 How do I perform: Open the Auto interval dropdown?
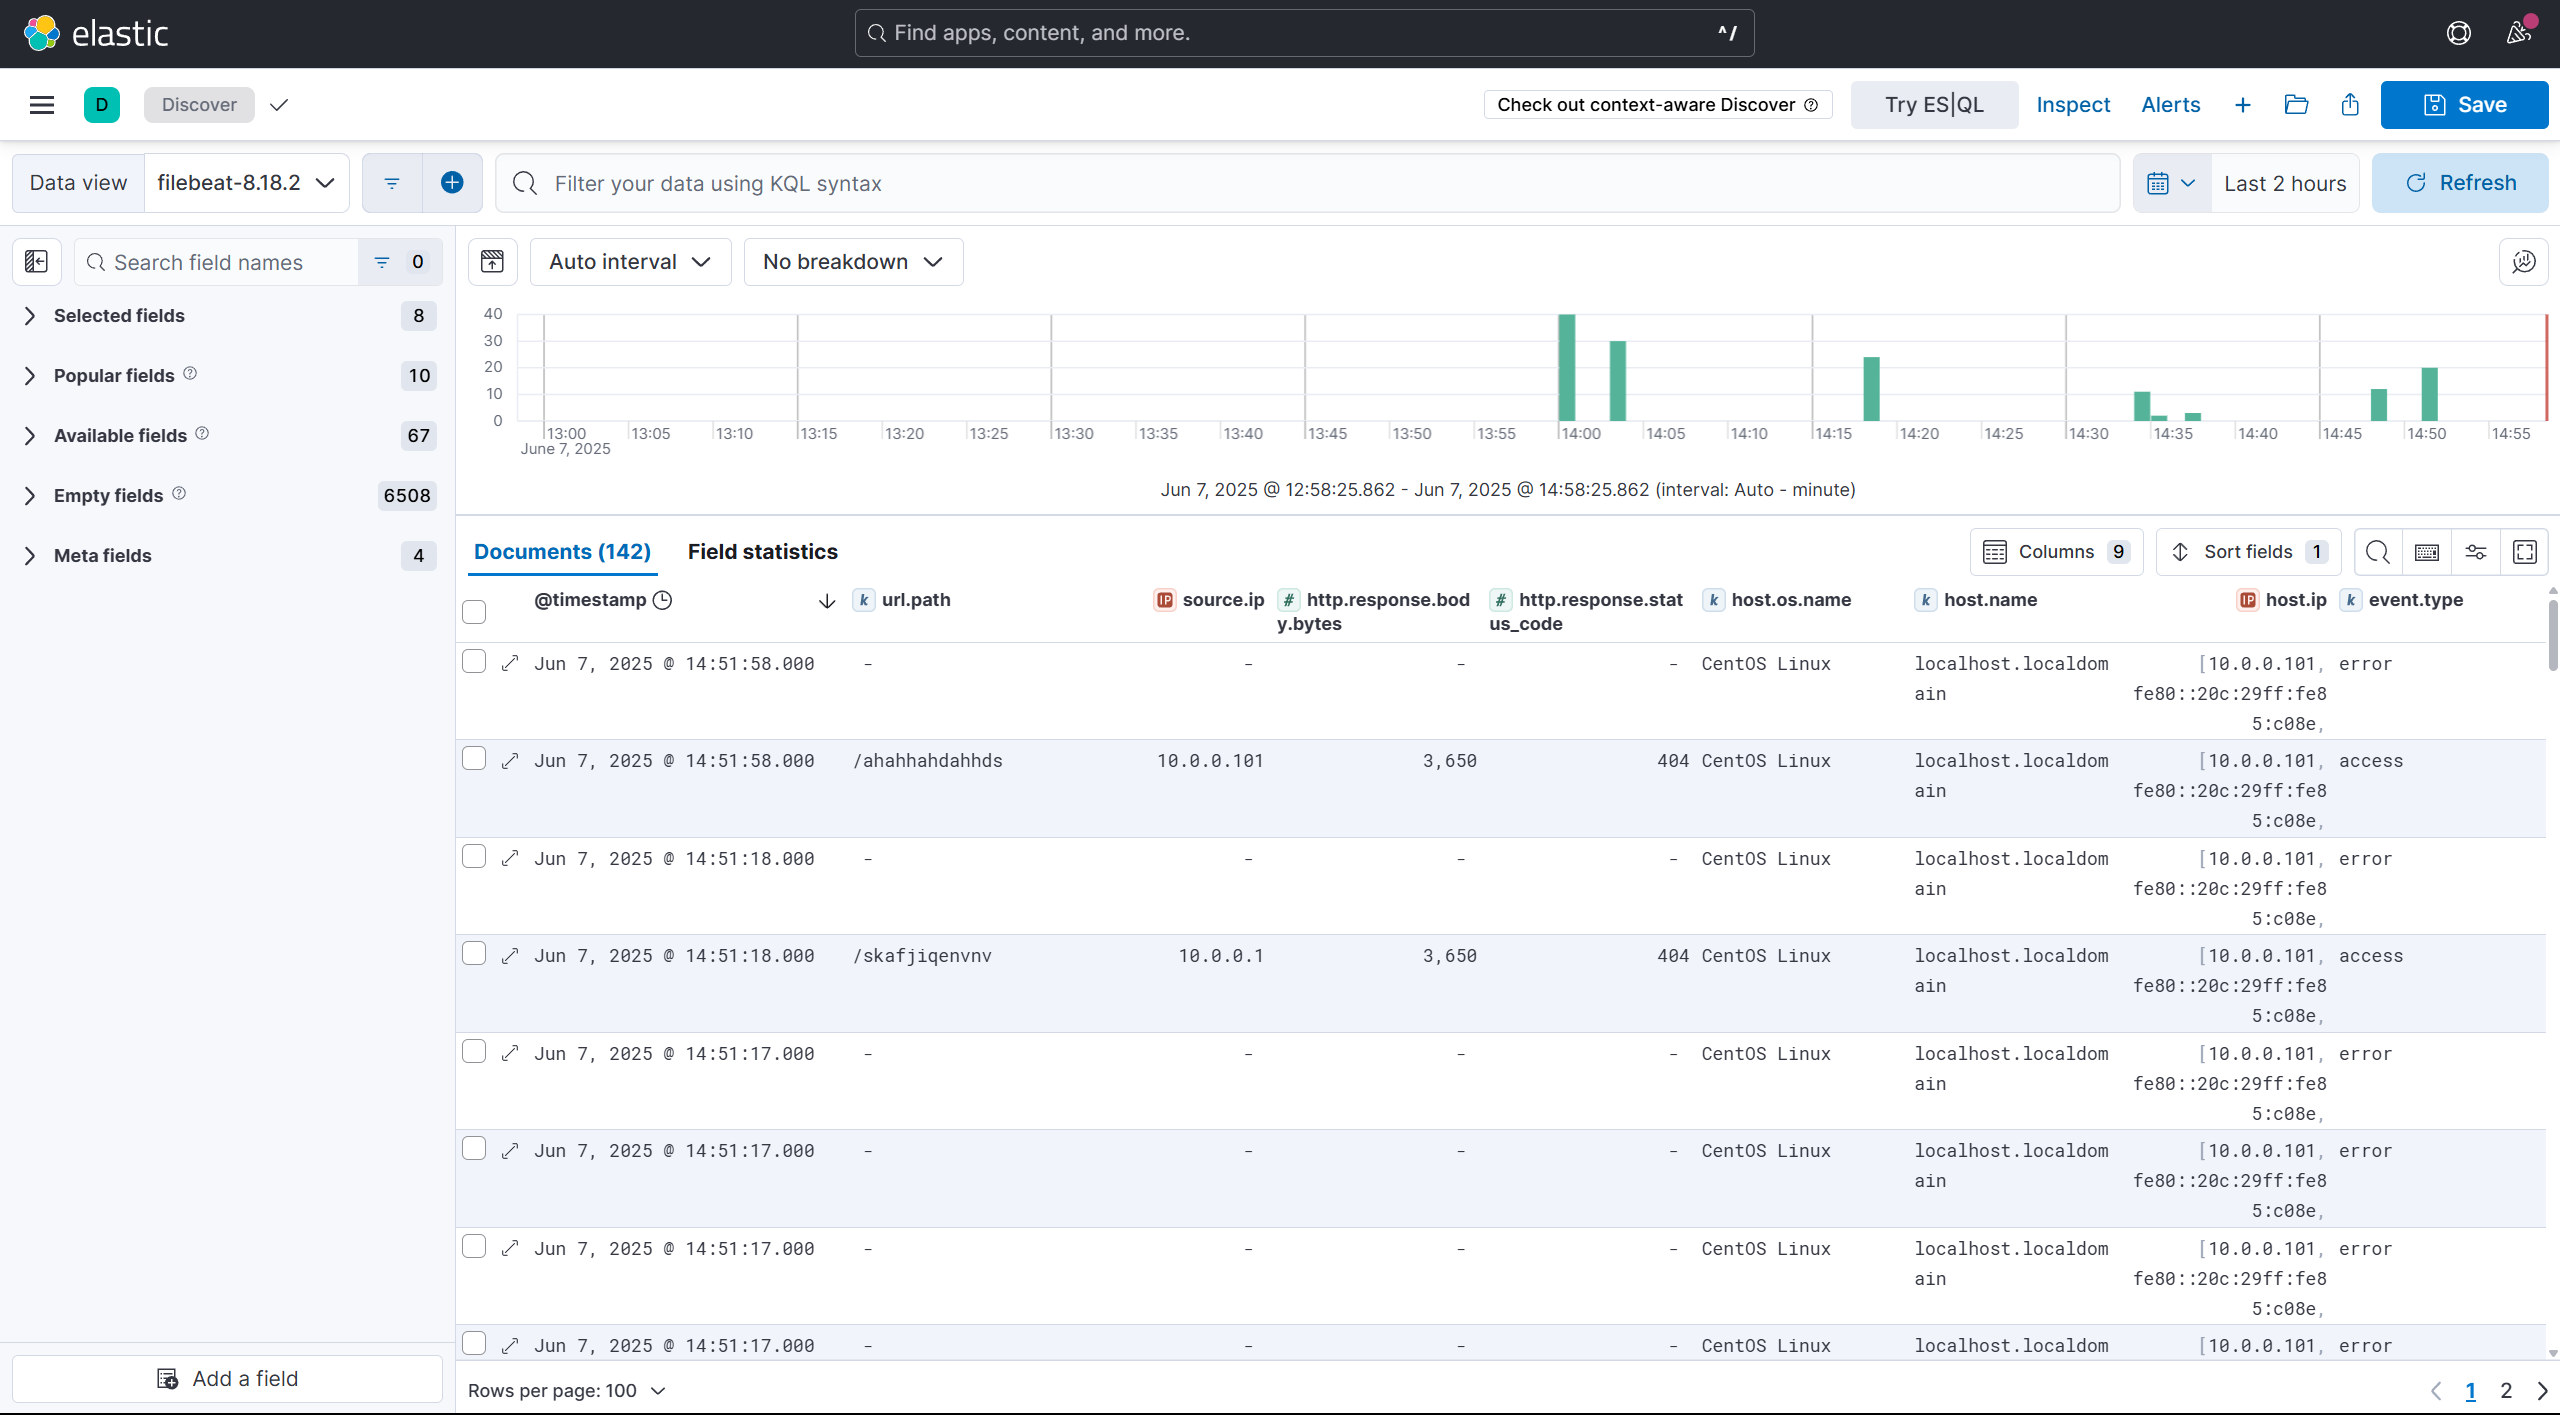pos(630,262)
